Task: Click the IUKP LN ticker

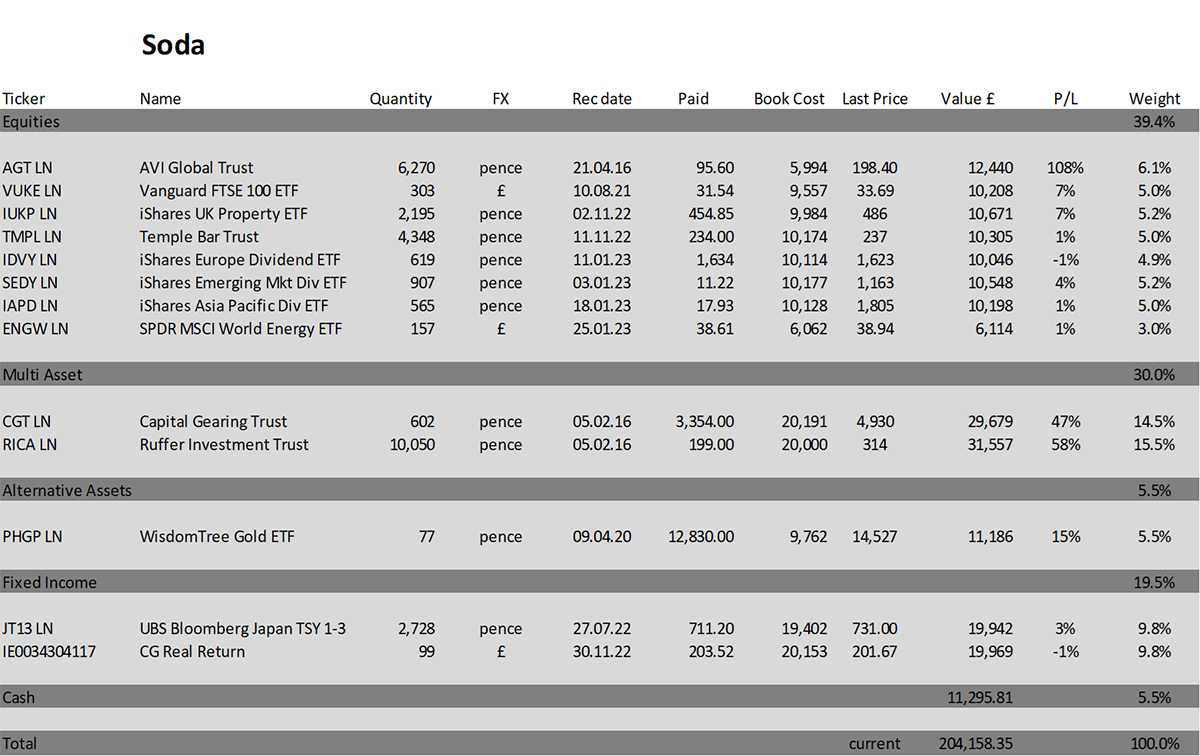Action: (x=30, y=214)
